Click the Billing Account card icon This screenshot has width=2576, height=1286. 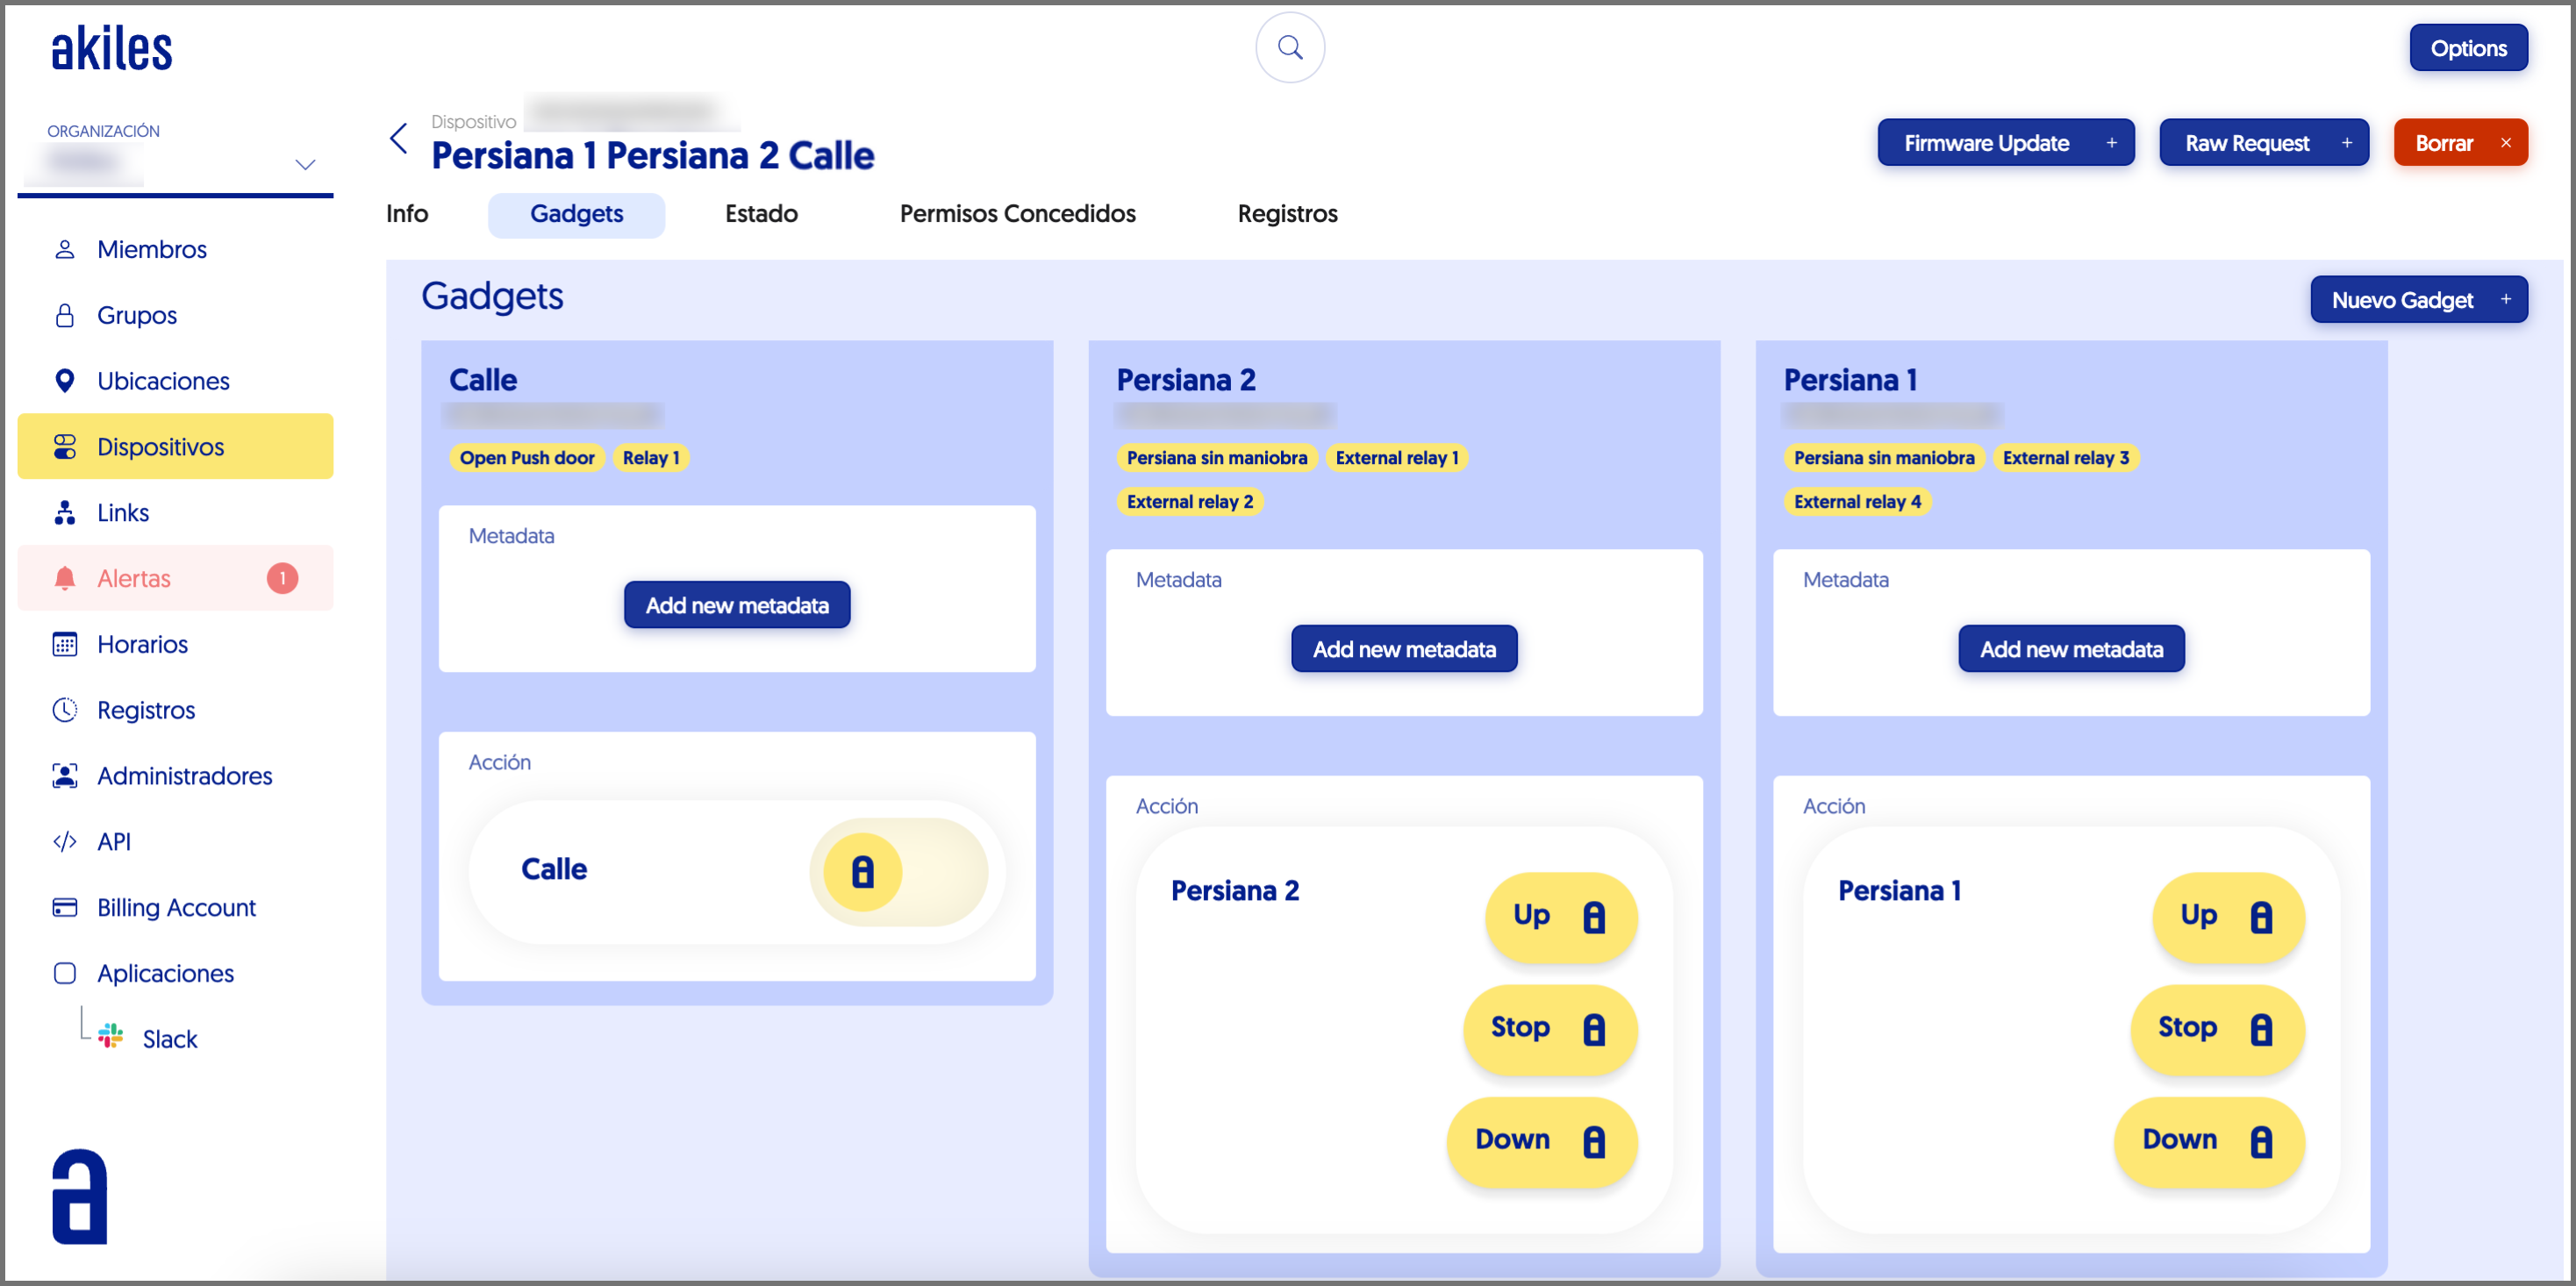[65, 907]
